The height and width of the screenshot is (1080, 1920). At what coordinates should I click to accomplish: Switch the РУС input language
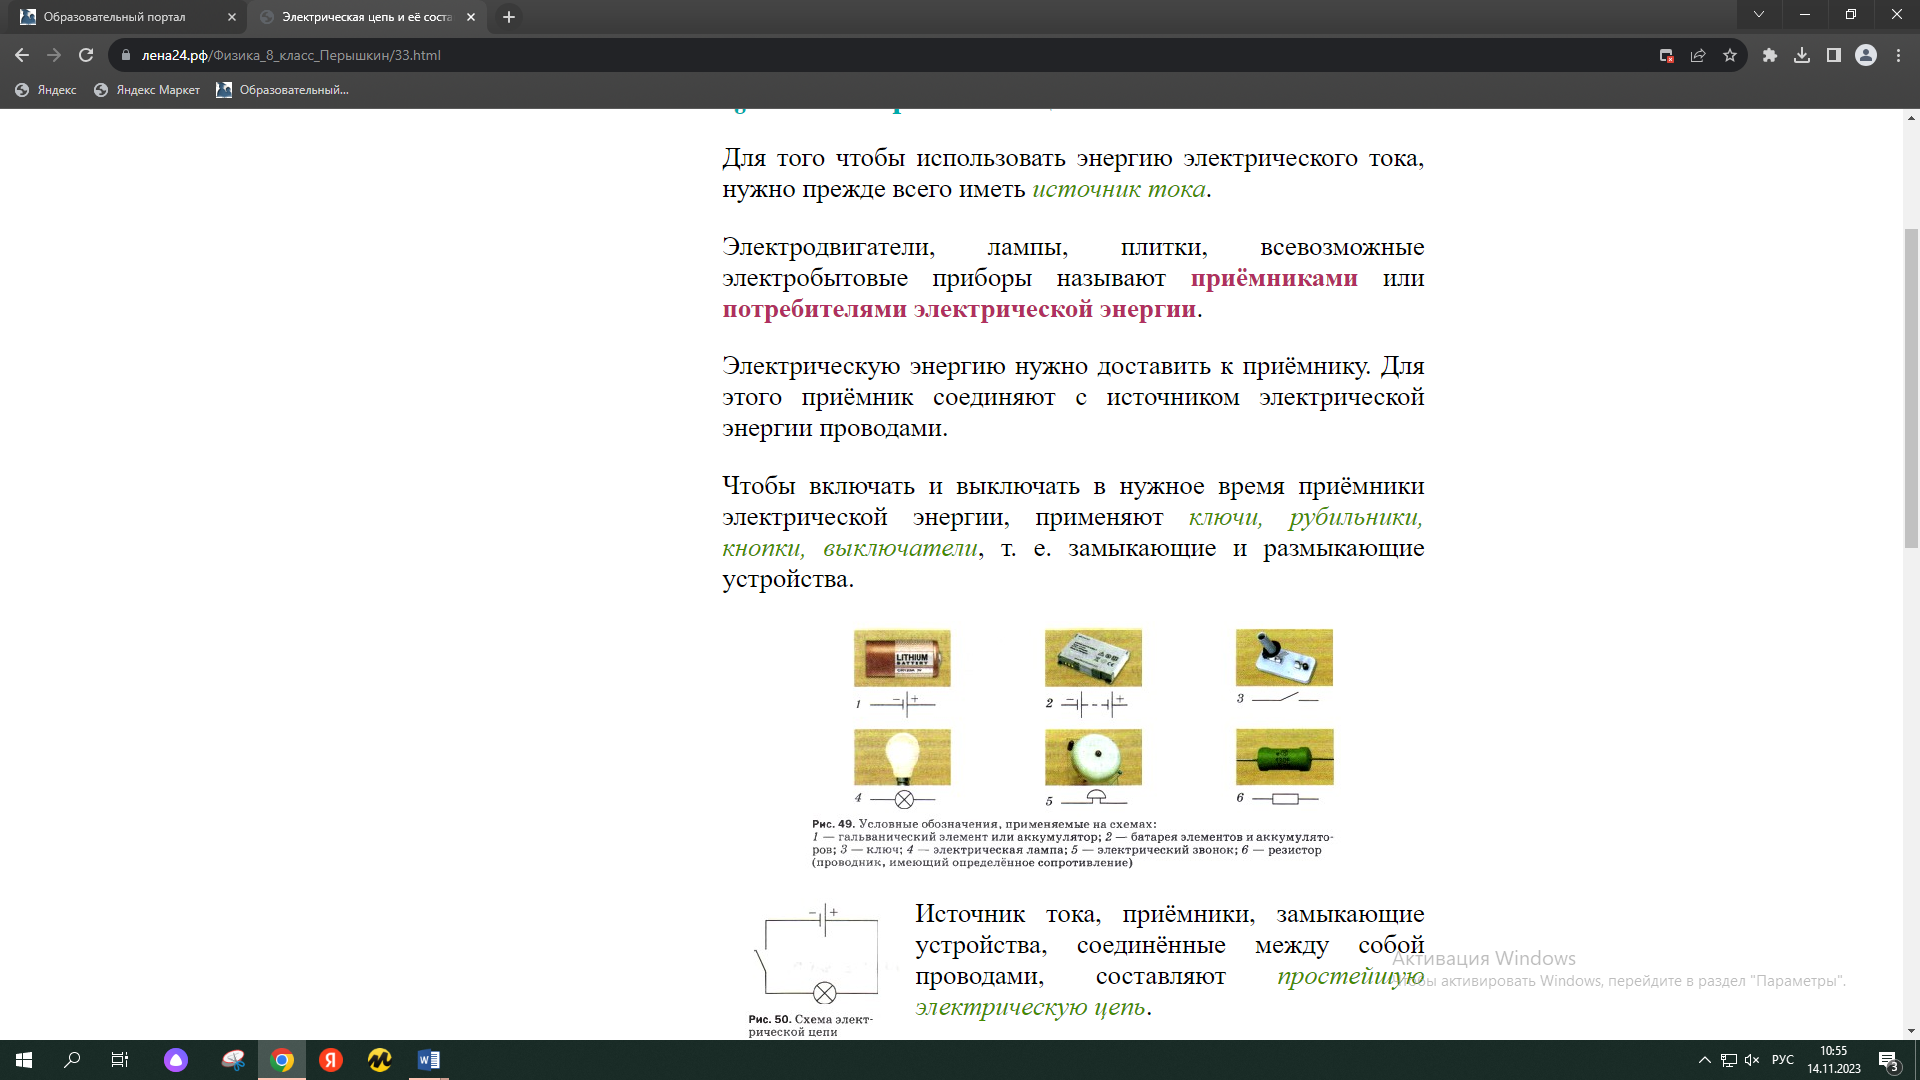coord(1783,1060)
